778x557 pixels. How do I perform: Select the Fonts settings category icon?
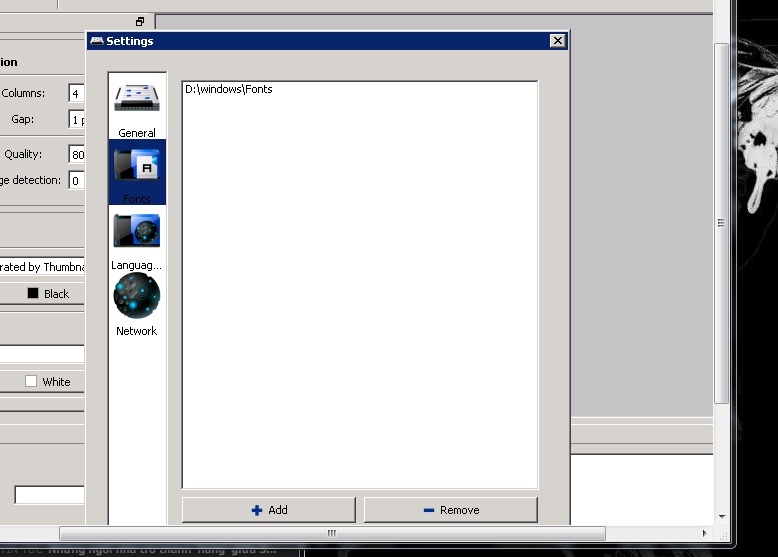[137, 165]
